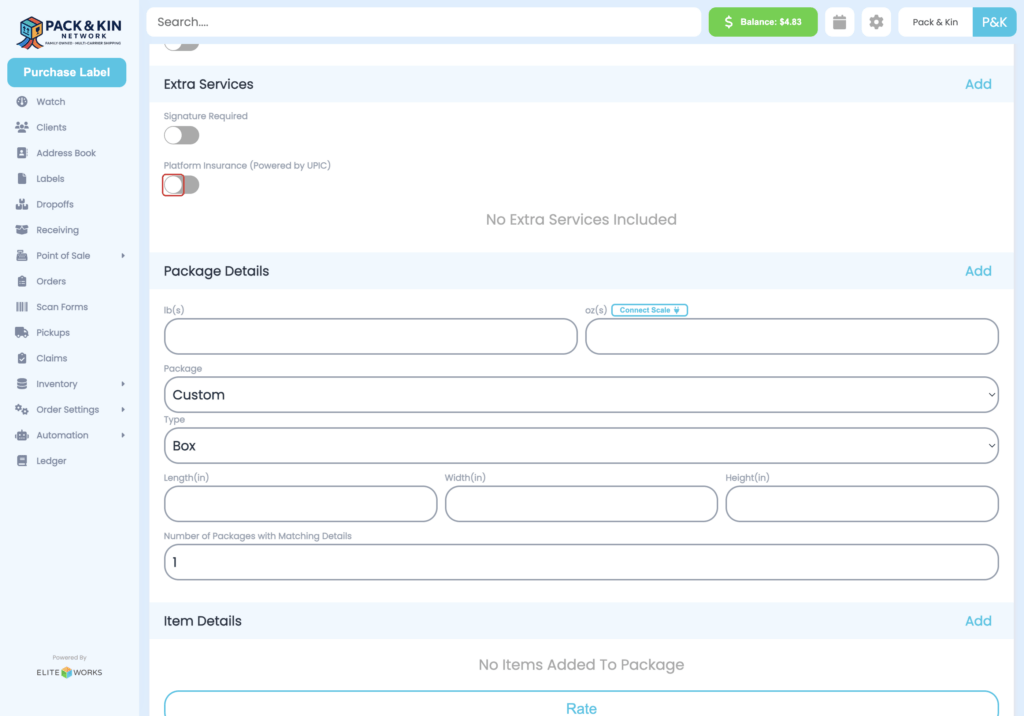Open the settings gear in top bar
1024x716 pixels.
[876, 21]
